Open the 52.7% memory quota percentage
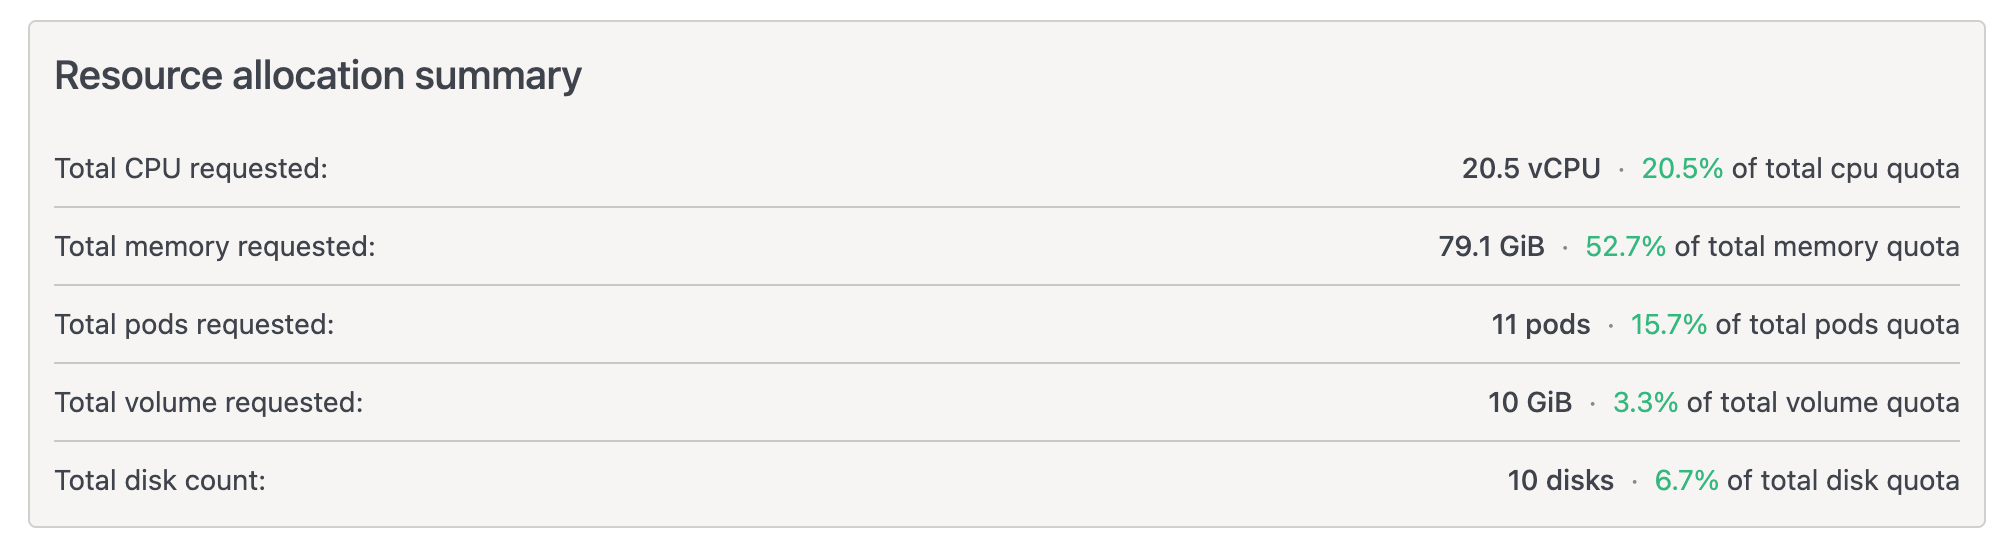The height and width of the screenshot is (554, 2016). click(1625, 246)
